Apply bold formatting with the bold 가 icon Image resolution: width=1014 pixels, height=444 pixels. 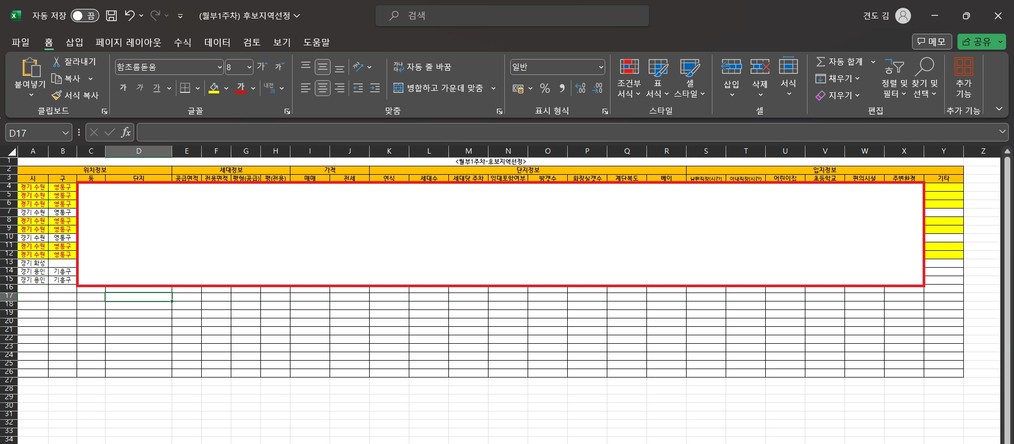click(123, 88)
